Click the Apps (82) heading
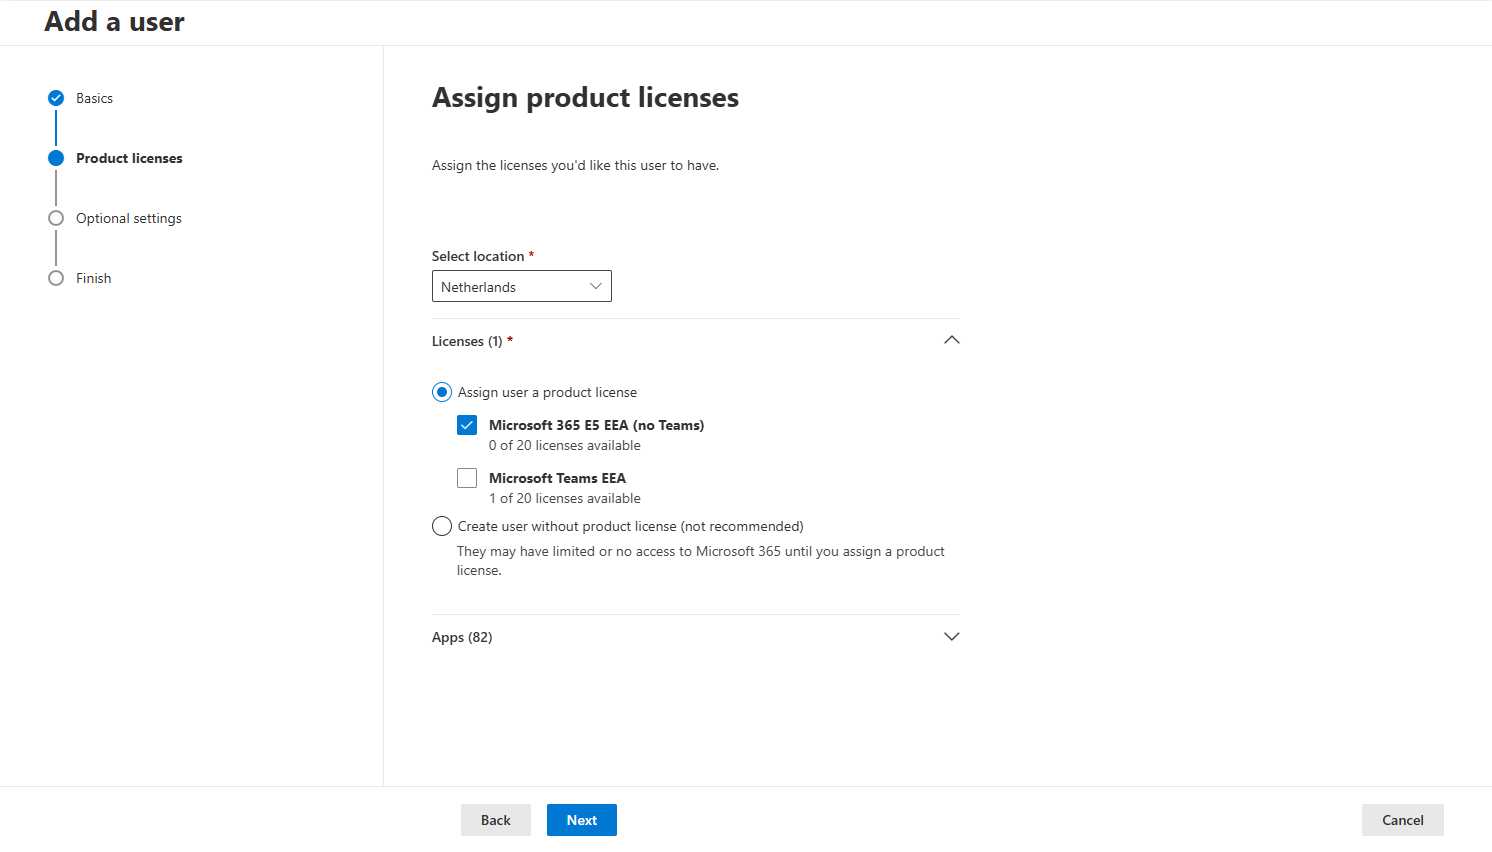 point(462,637)
